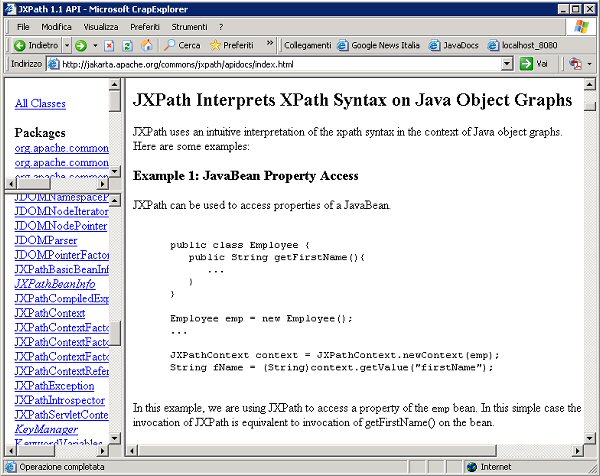Open the Indietro history dropdown arrow

click(67, 45)
